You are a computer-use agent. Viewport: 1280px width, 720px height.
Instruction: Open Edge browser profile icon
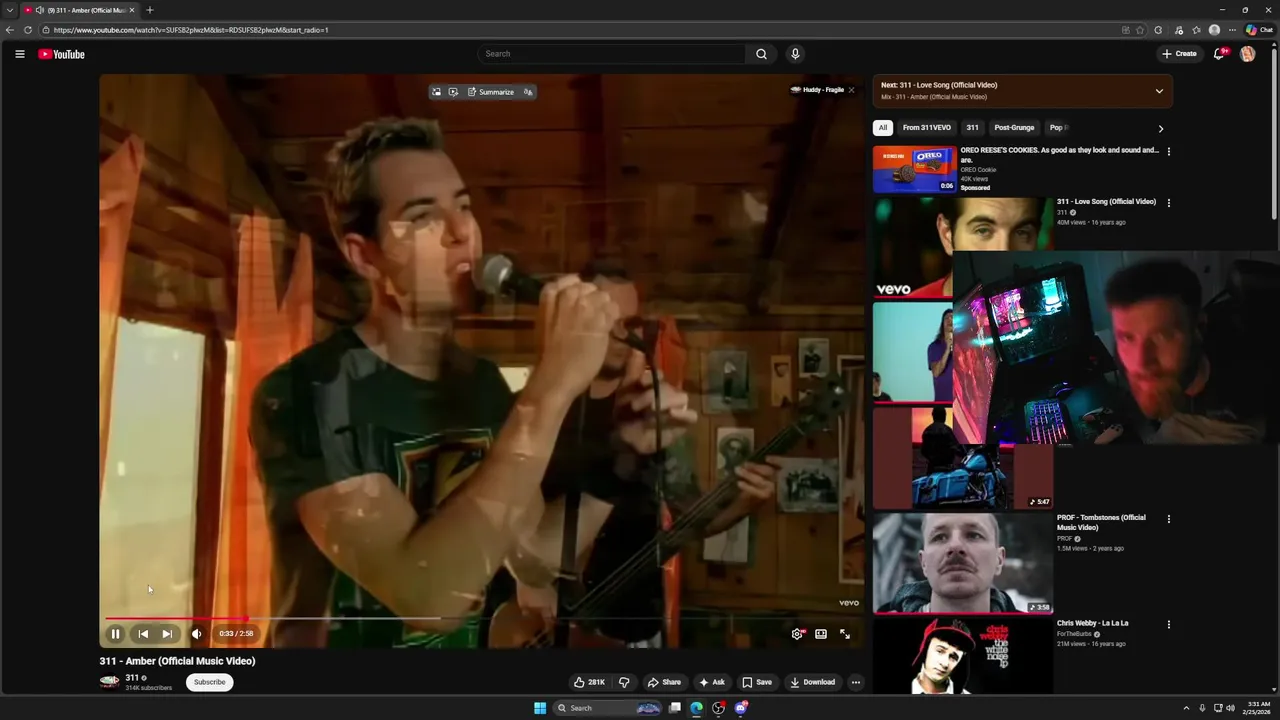[1214, 30]
